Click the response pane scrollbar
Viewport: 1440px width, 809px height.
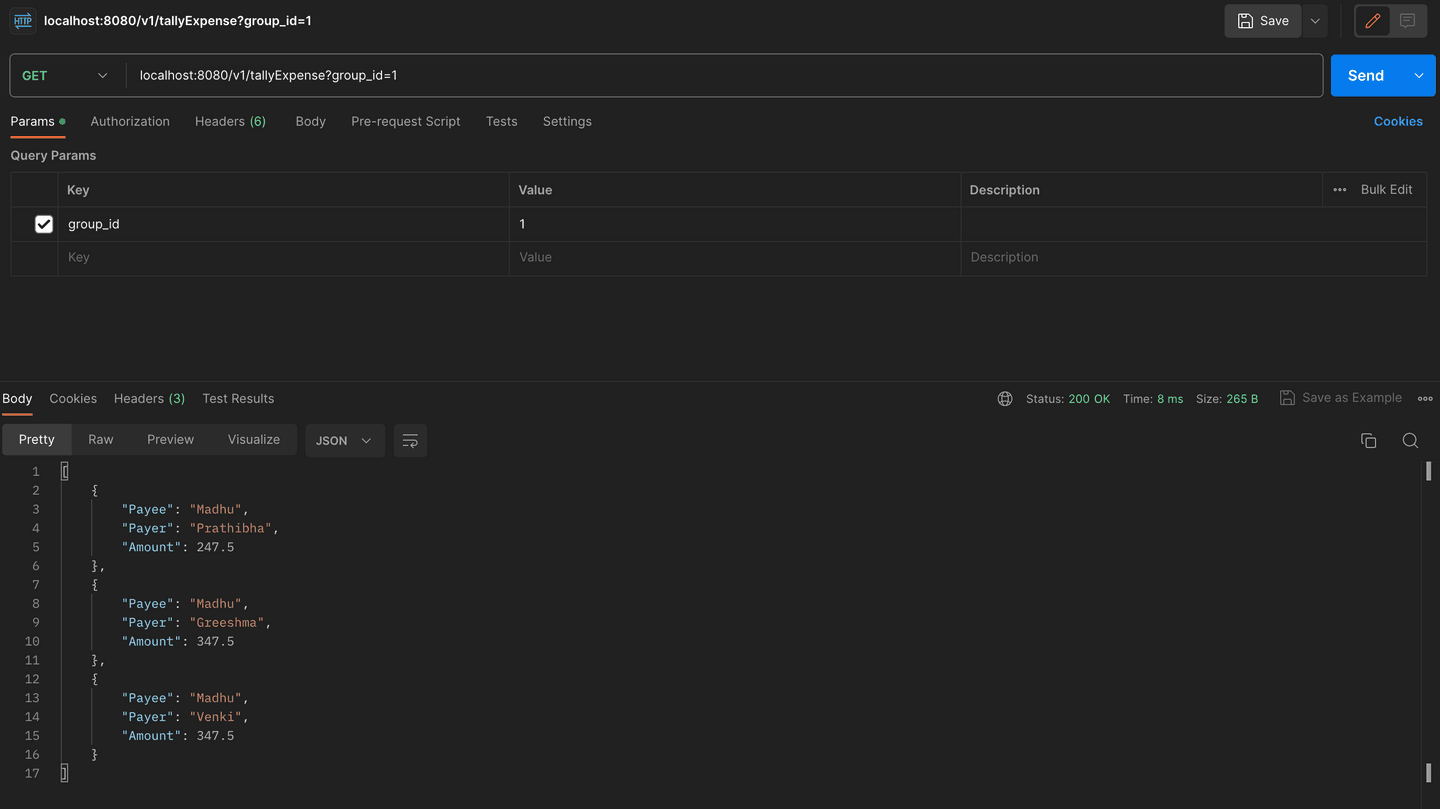[x=1428, y=622]
